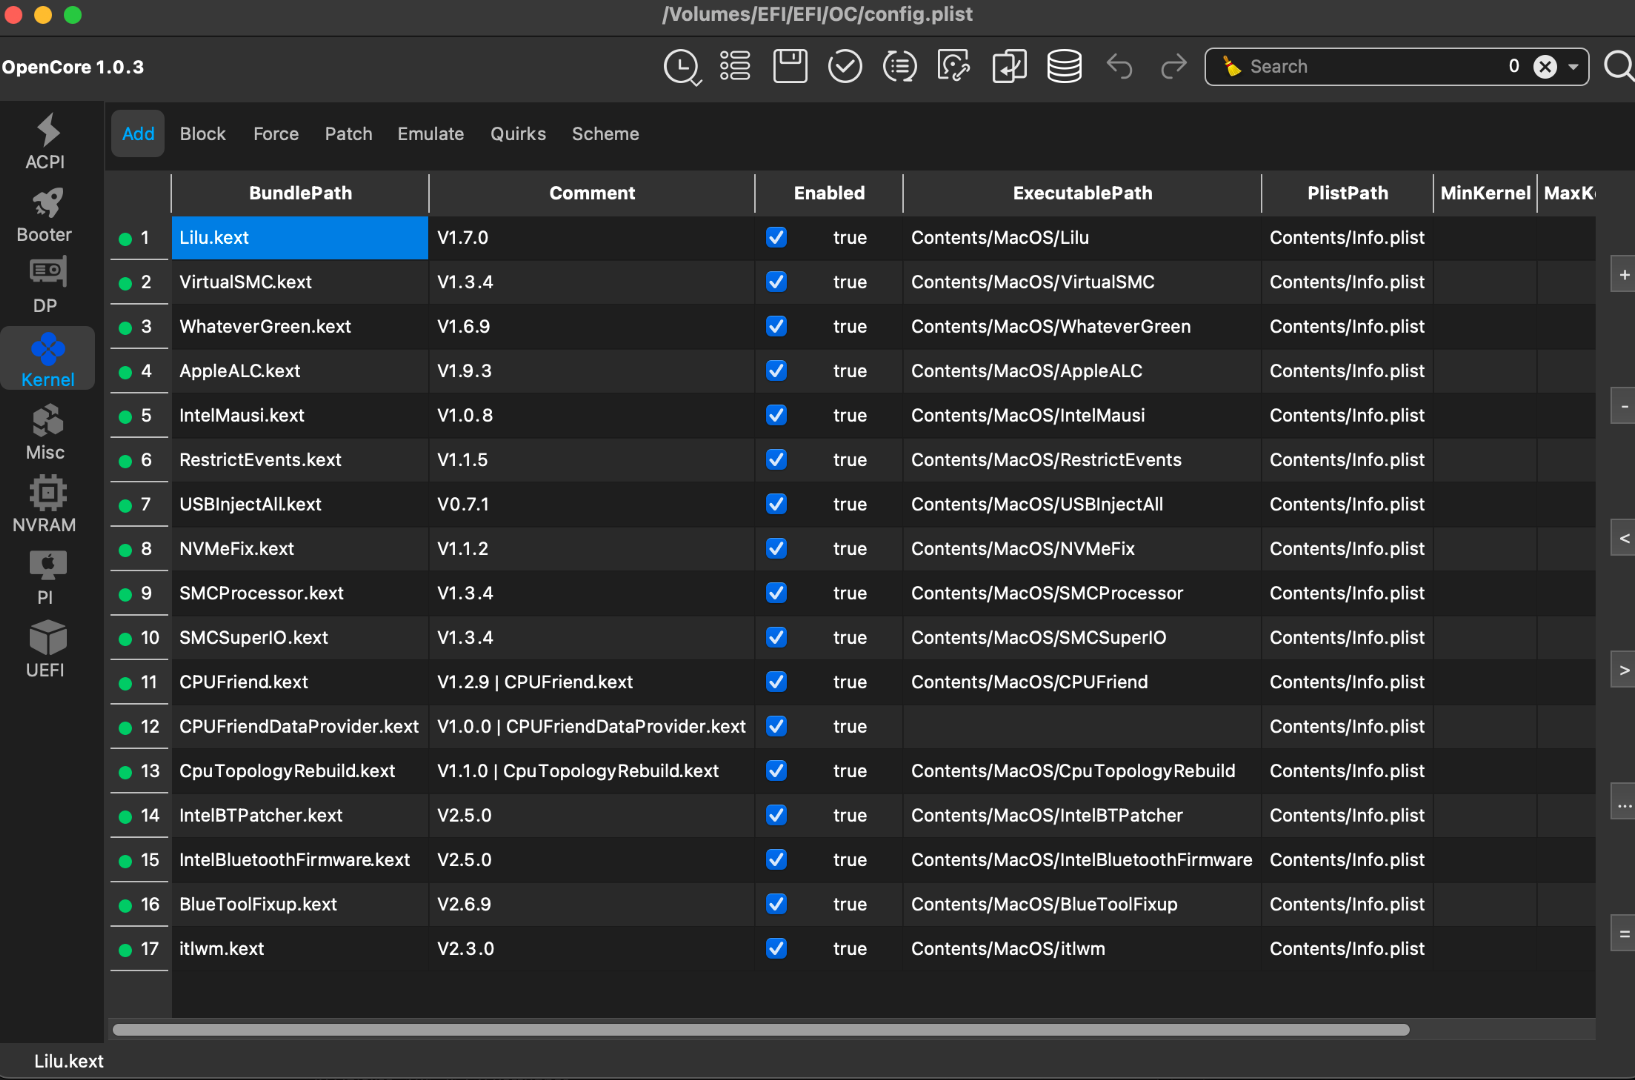1635x1080 pixels.
Task: Switch to the Quirks tab
Action: (518, 134)
